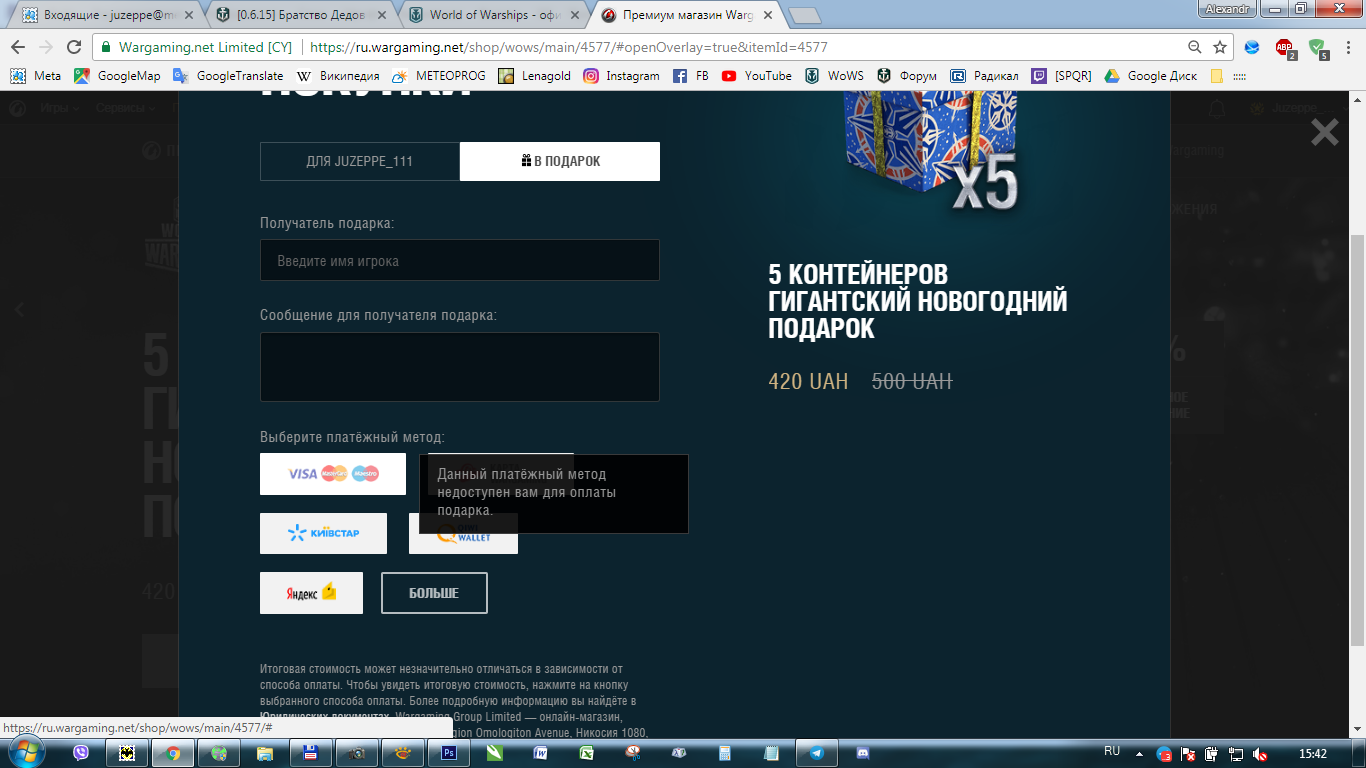This screenshot has width=1366, height=768.
Task: Select the В ПОДАРОК gift tab
Action: click(560, 161)
